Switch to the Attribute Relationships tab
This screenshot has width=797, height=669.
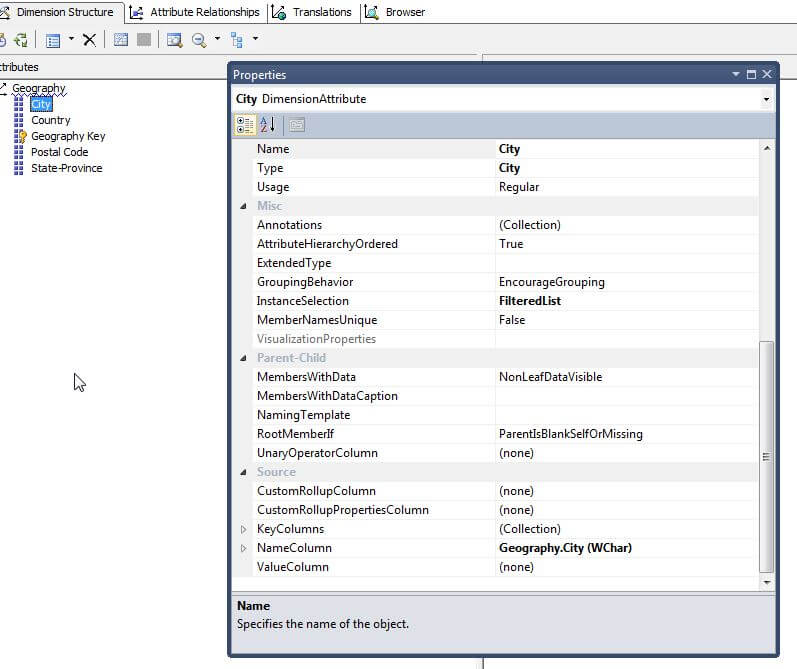pyautogui.click(x=195, y=12)
